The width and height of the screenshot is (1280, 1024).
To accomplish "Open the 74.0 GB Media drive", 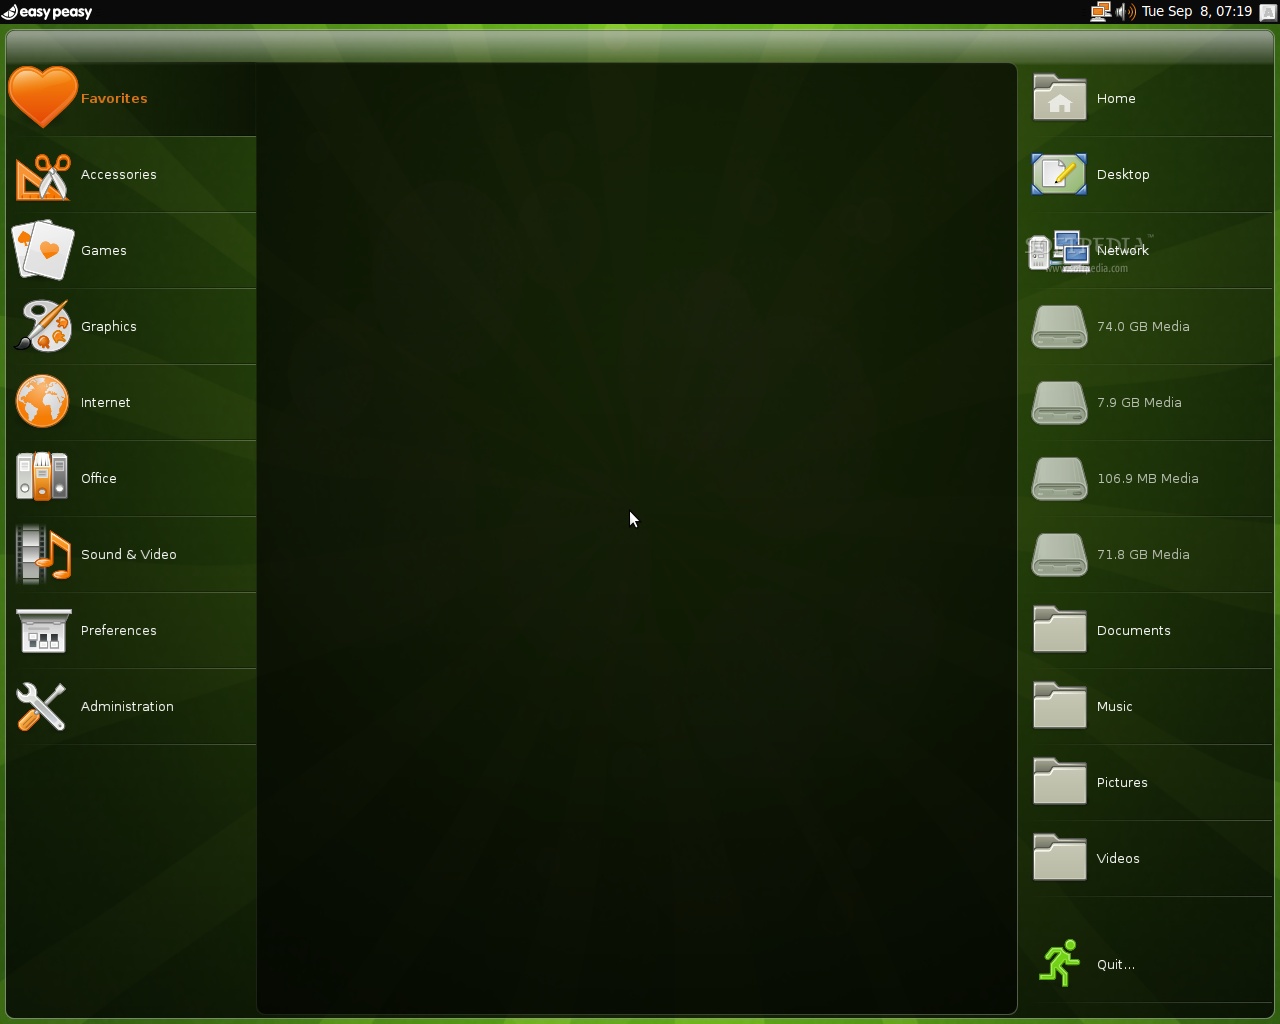I will click(1143, 326).
